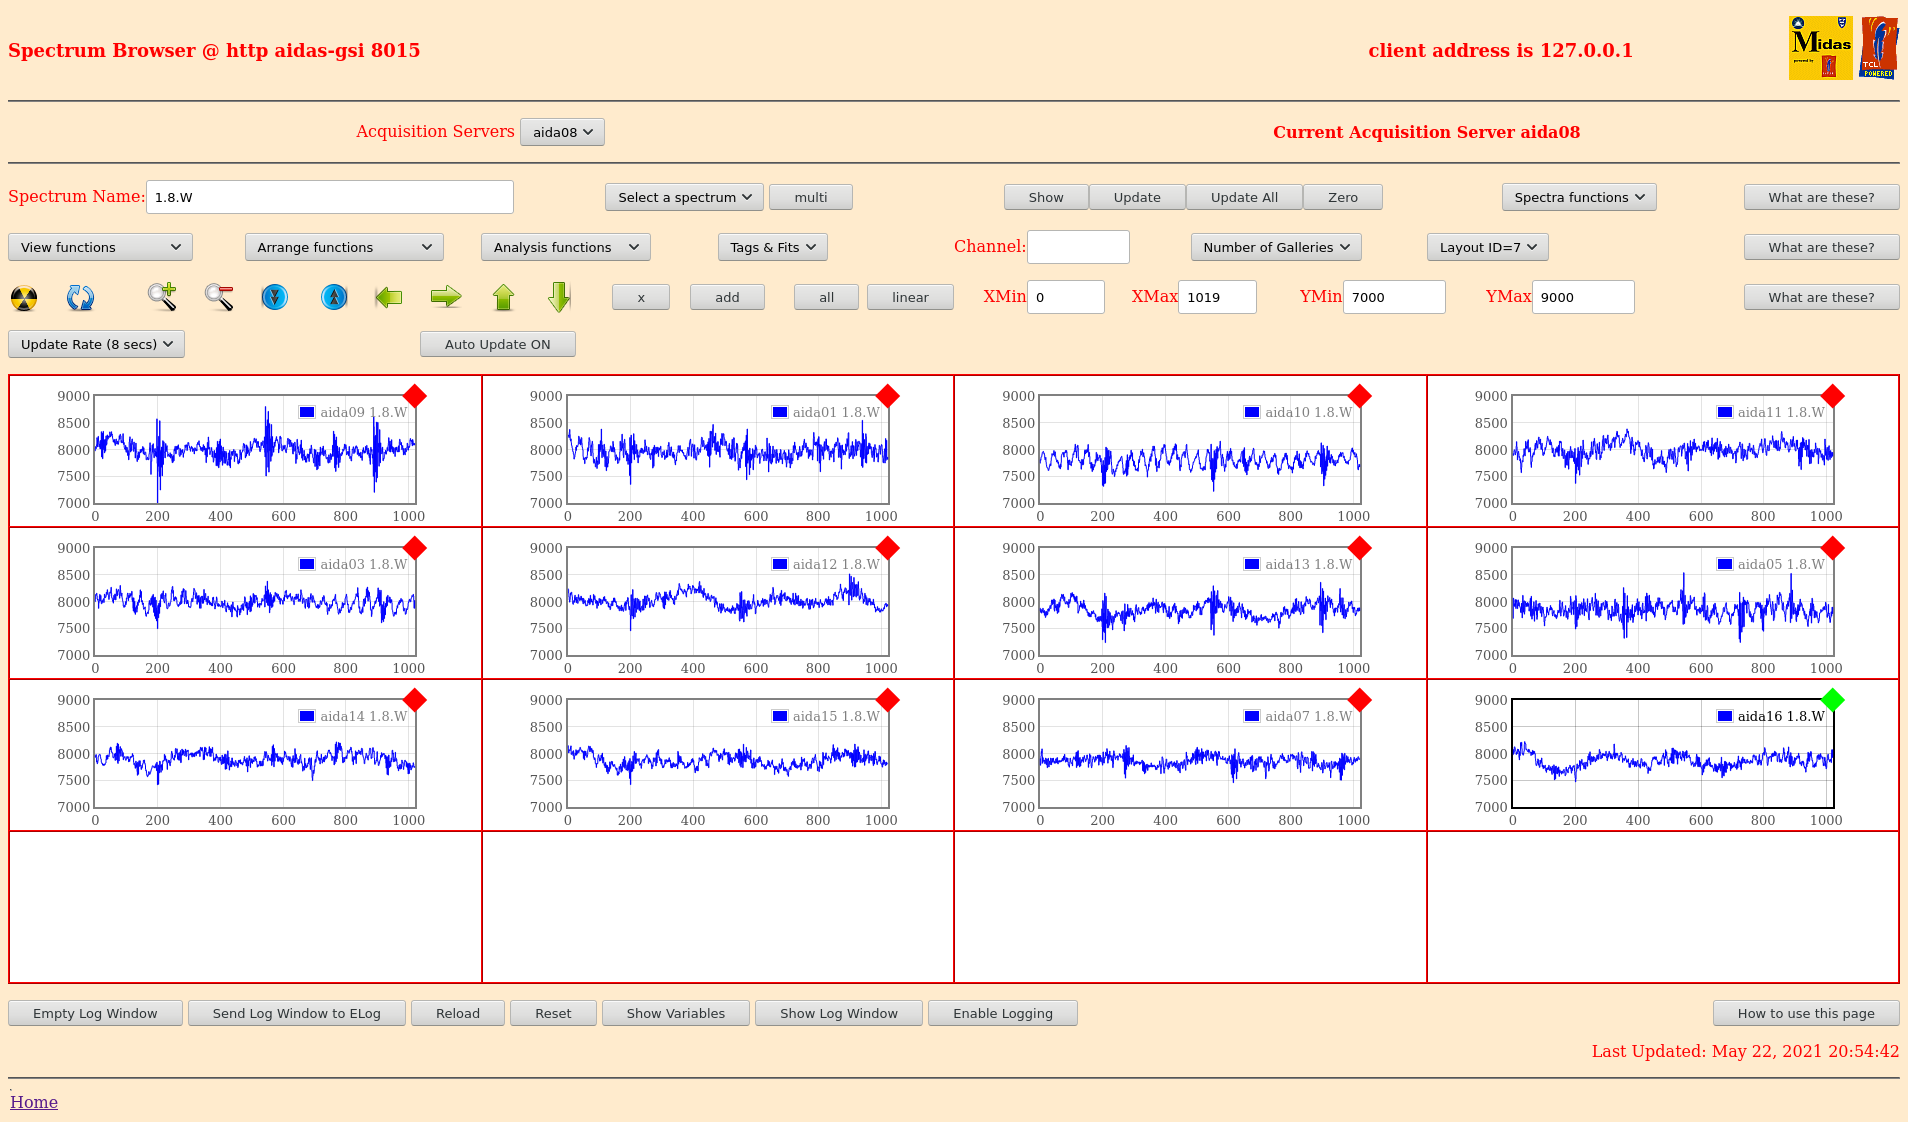Open the View functions menu

pyautogui.click(x=100, y=247)
